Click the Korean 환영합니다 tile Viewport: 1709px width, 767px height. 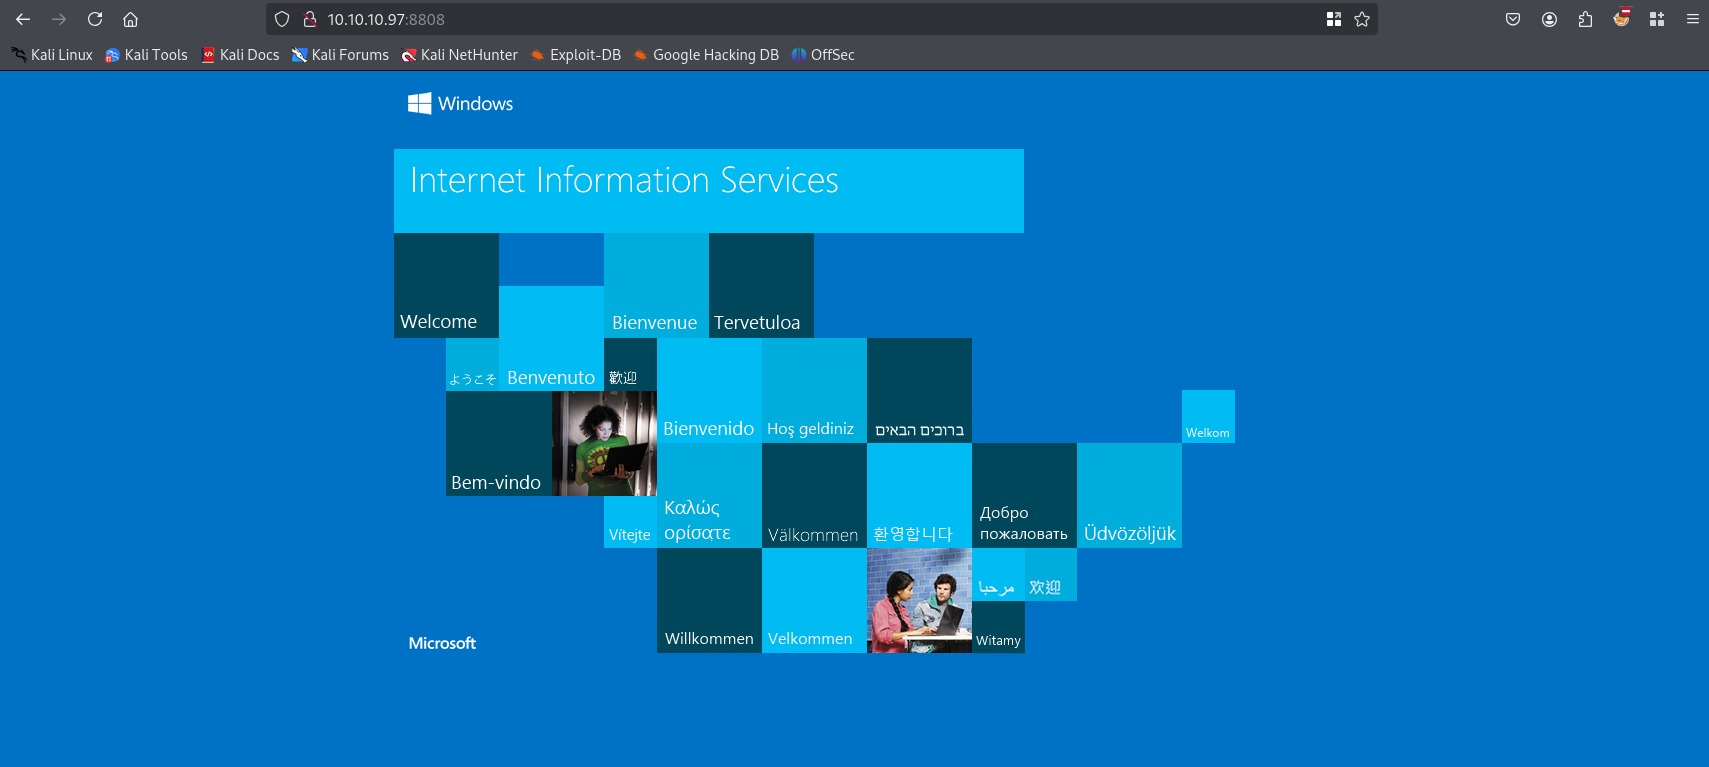pyautogui.click(x=919, y=495)
